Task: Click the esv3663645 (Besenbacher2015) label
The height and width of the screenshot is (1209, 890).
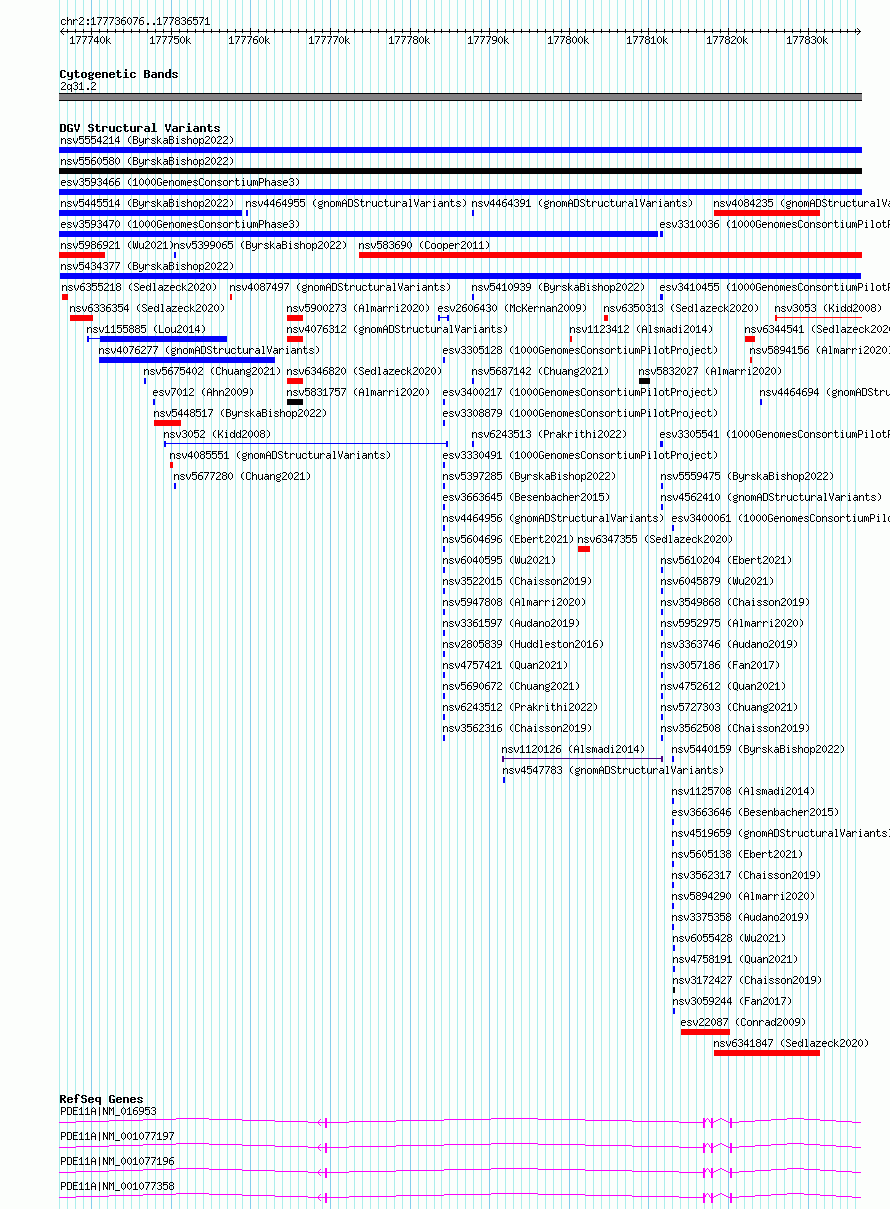Action: pos(526,497)
